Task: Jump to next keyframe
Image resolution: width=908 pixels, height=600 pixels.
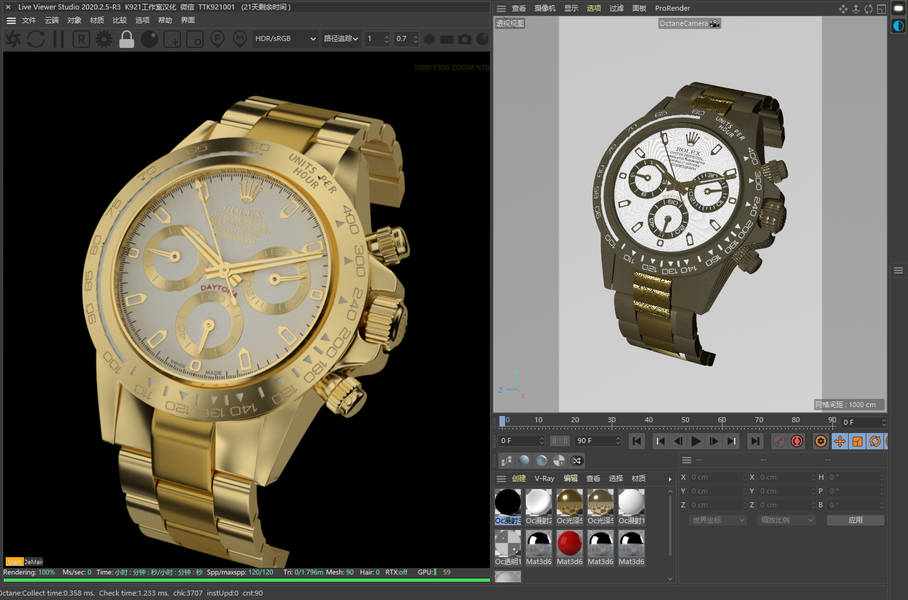Action: [x=732, y=441]
